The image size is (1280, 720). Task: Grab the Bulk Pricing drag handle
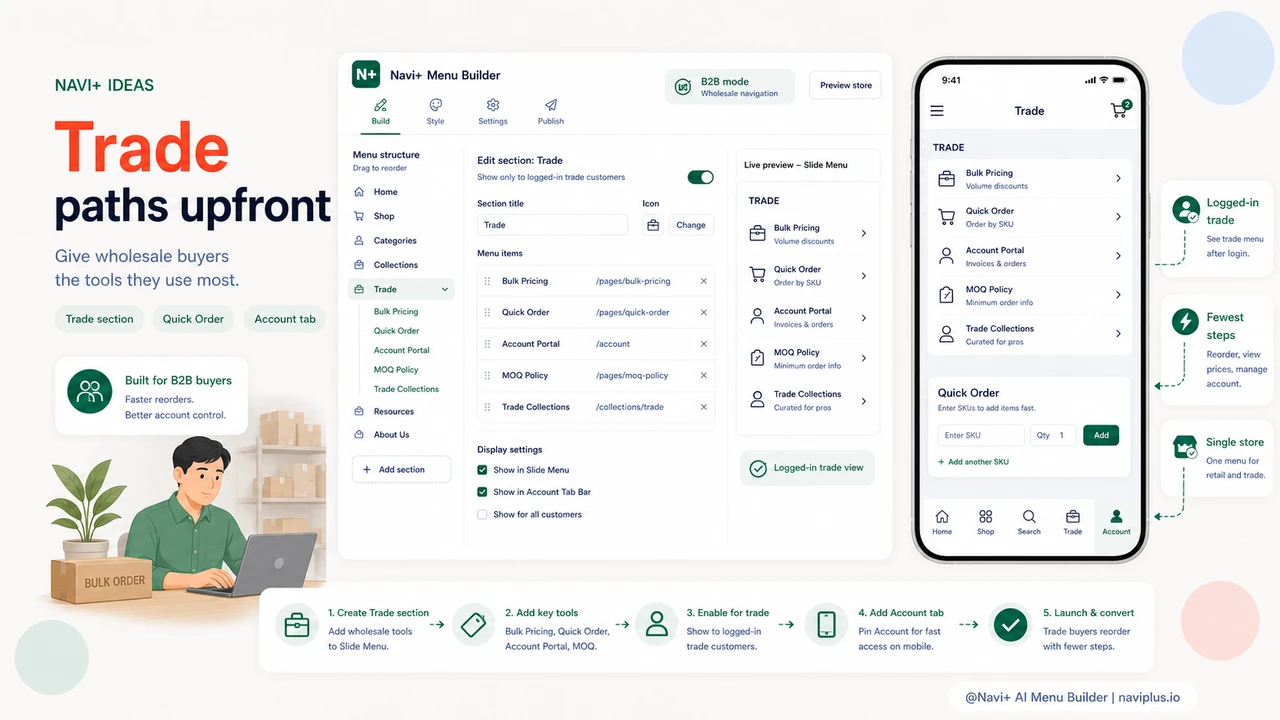488,282
